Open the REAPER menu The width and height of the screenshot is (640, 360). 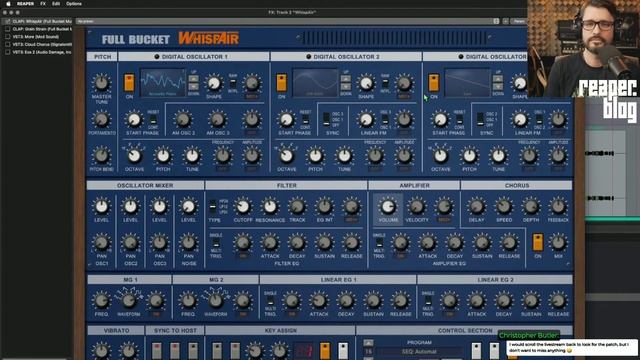(25, 4)
